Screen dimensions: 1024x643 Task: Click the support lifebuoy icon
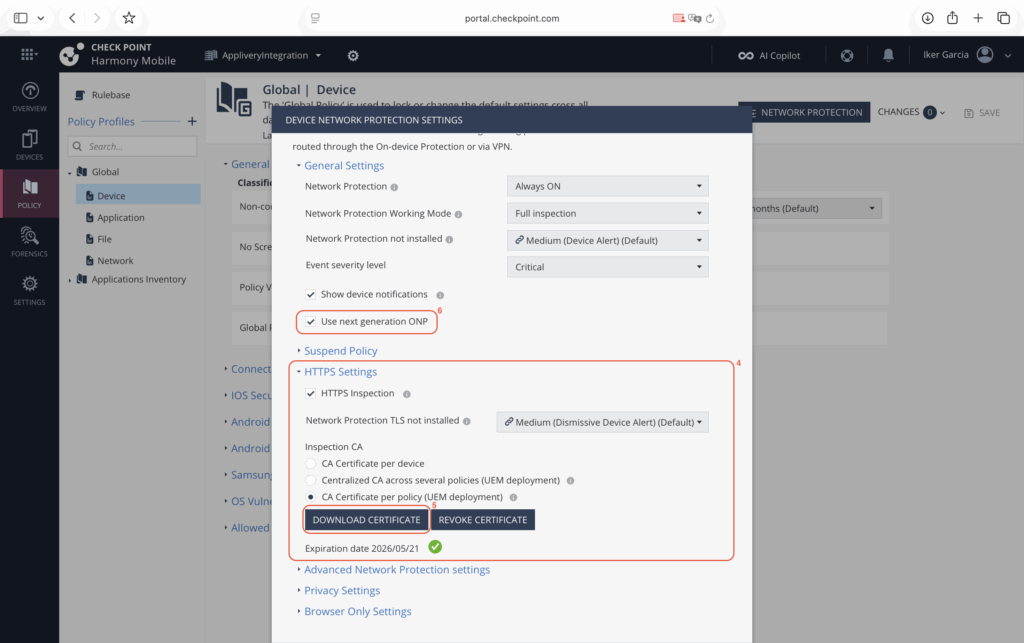pos(846,55)
